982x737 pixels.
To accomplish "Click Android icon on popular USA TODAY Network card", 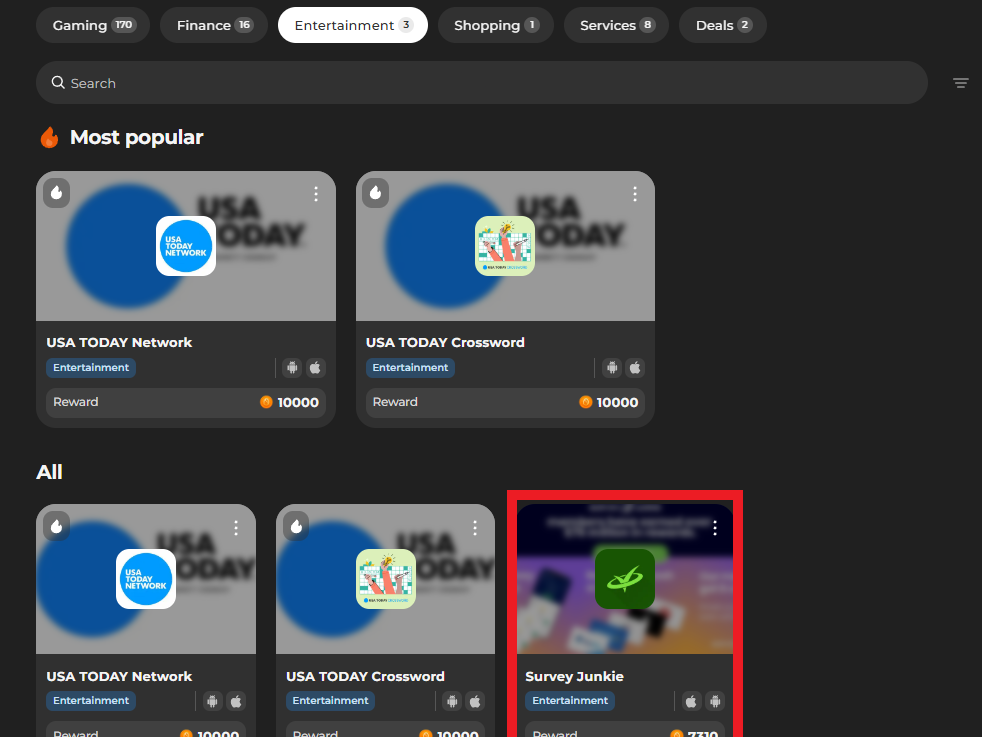I will click(x=292, y=368).
